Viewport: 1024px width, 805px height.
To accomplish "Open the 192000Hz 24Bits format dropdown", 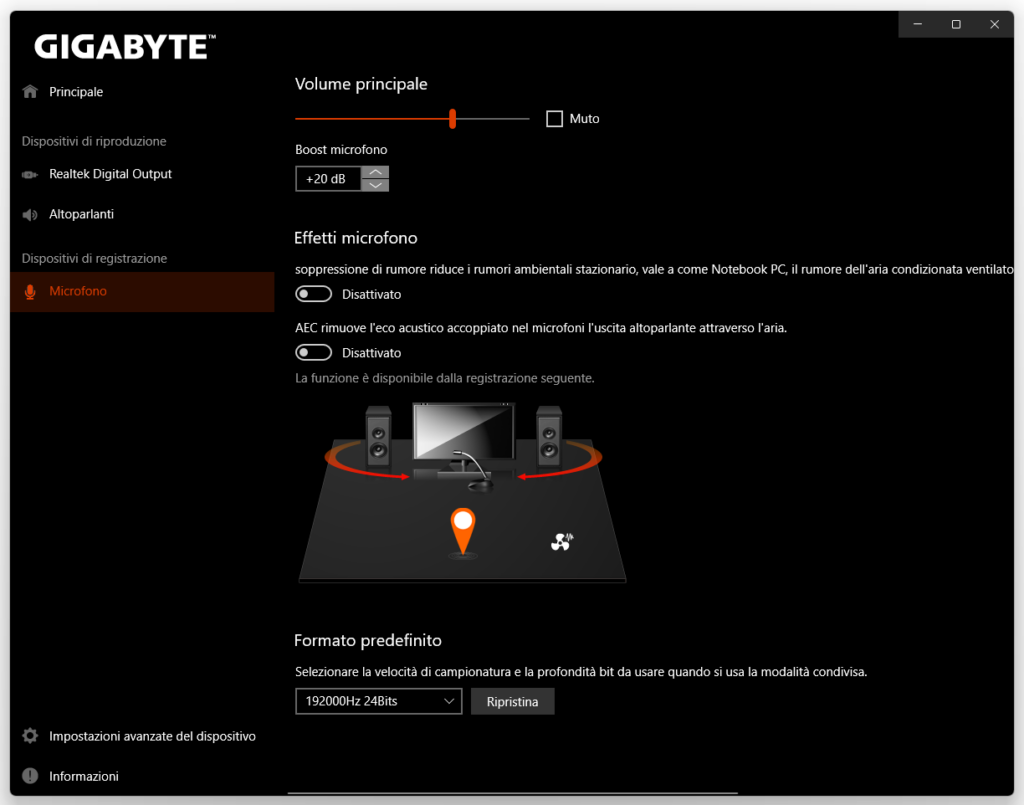I will 379,701.
